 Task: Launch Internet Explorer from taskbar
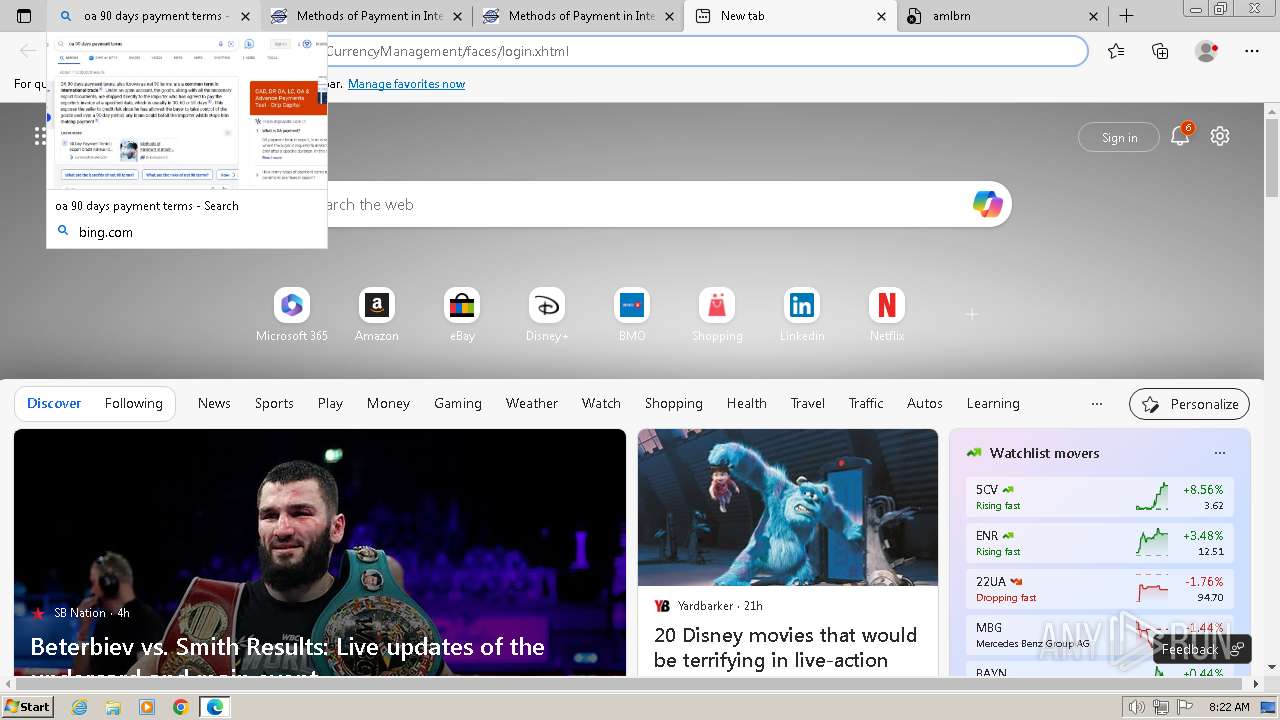tap(79, 707)
